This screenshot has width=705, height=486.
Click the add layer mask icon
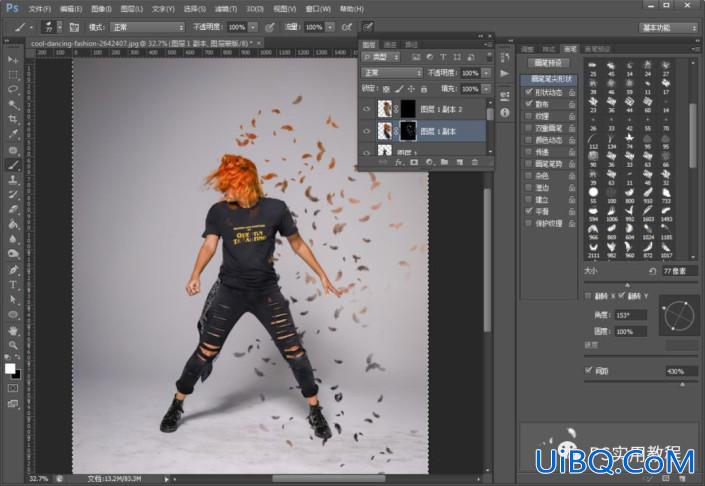pyautogui.click(x=414, y=162)
